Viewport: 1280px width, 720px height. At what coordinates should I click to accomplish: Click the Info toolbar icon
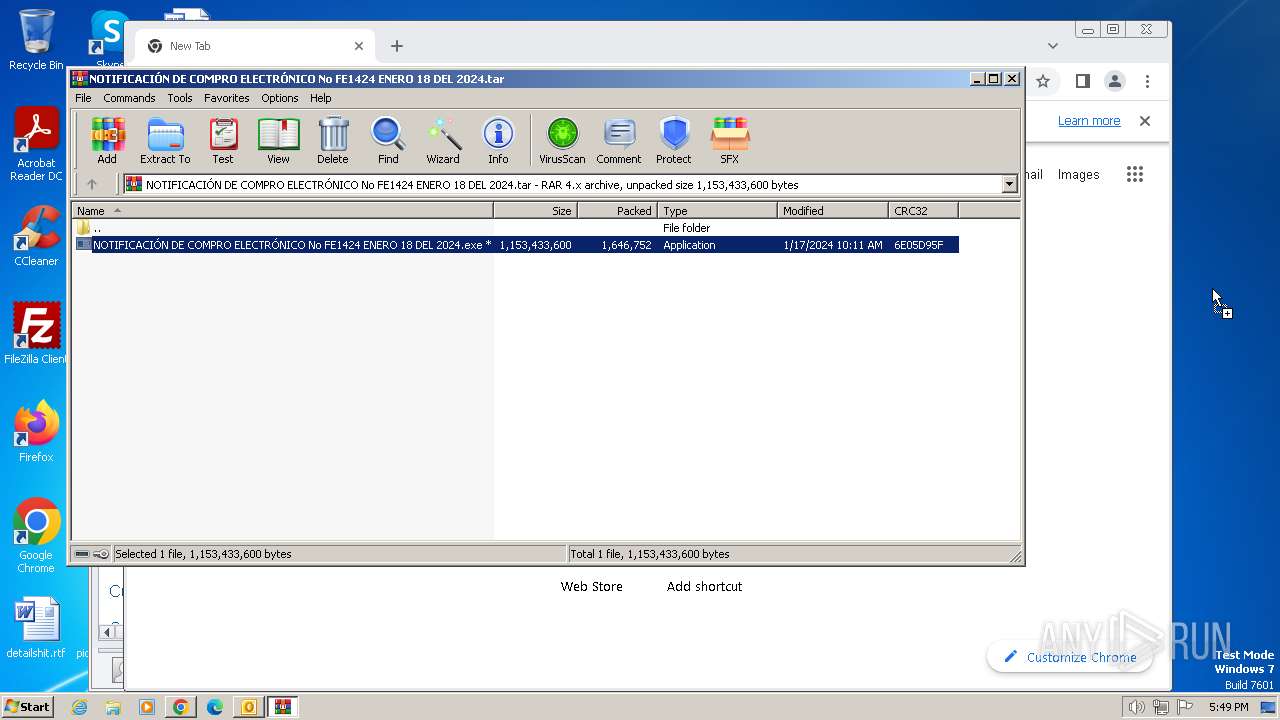[498, 140]
